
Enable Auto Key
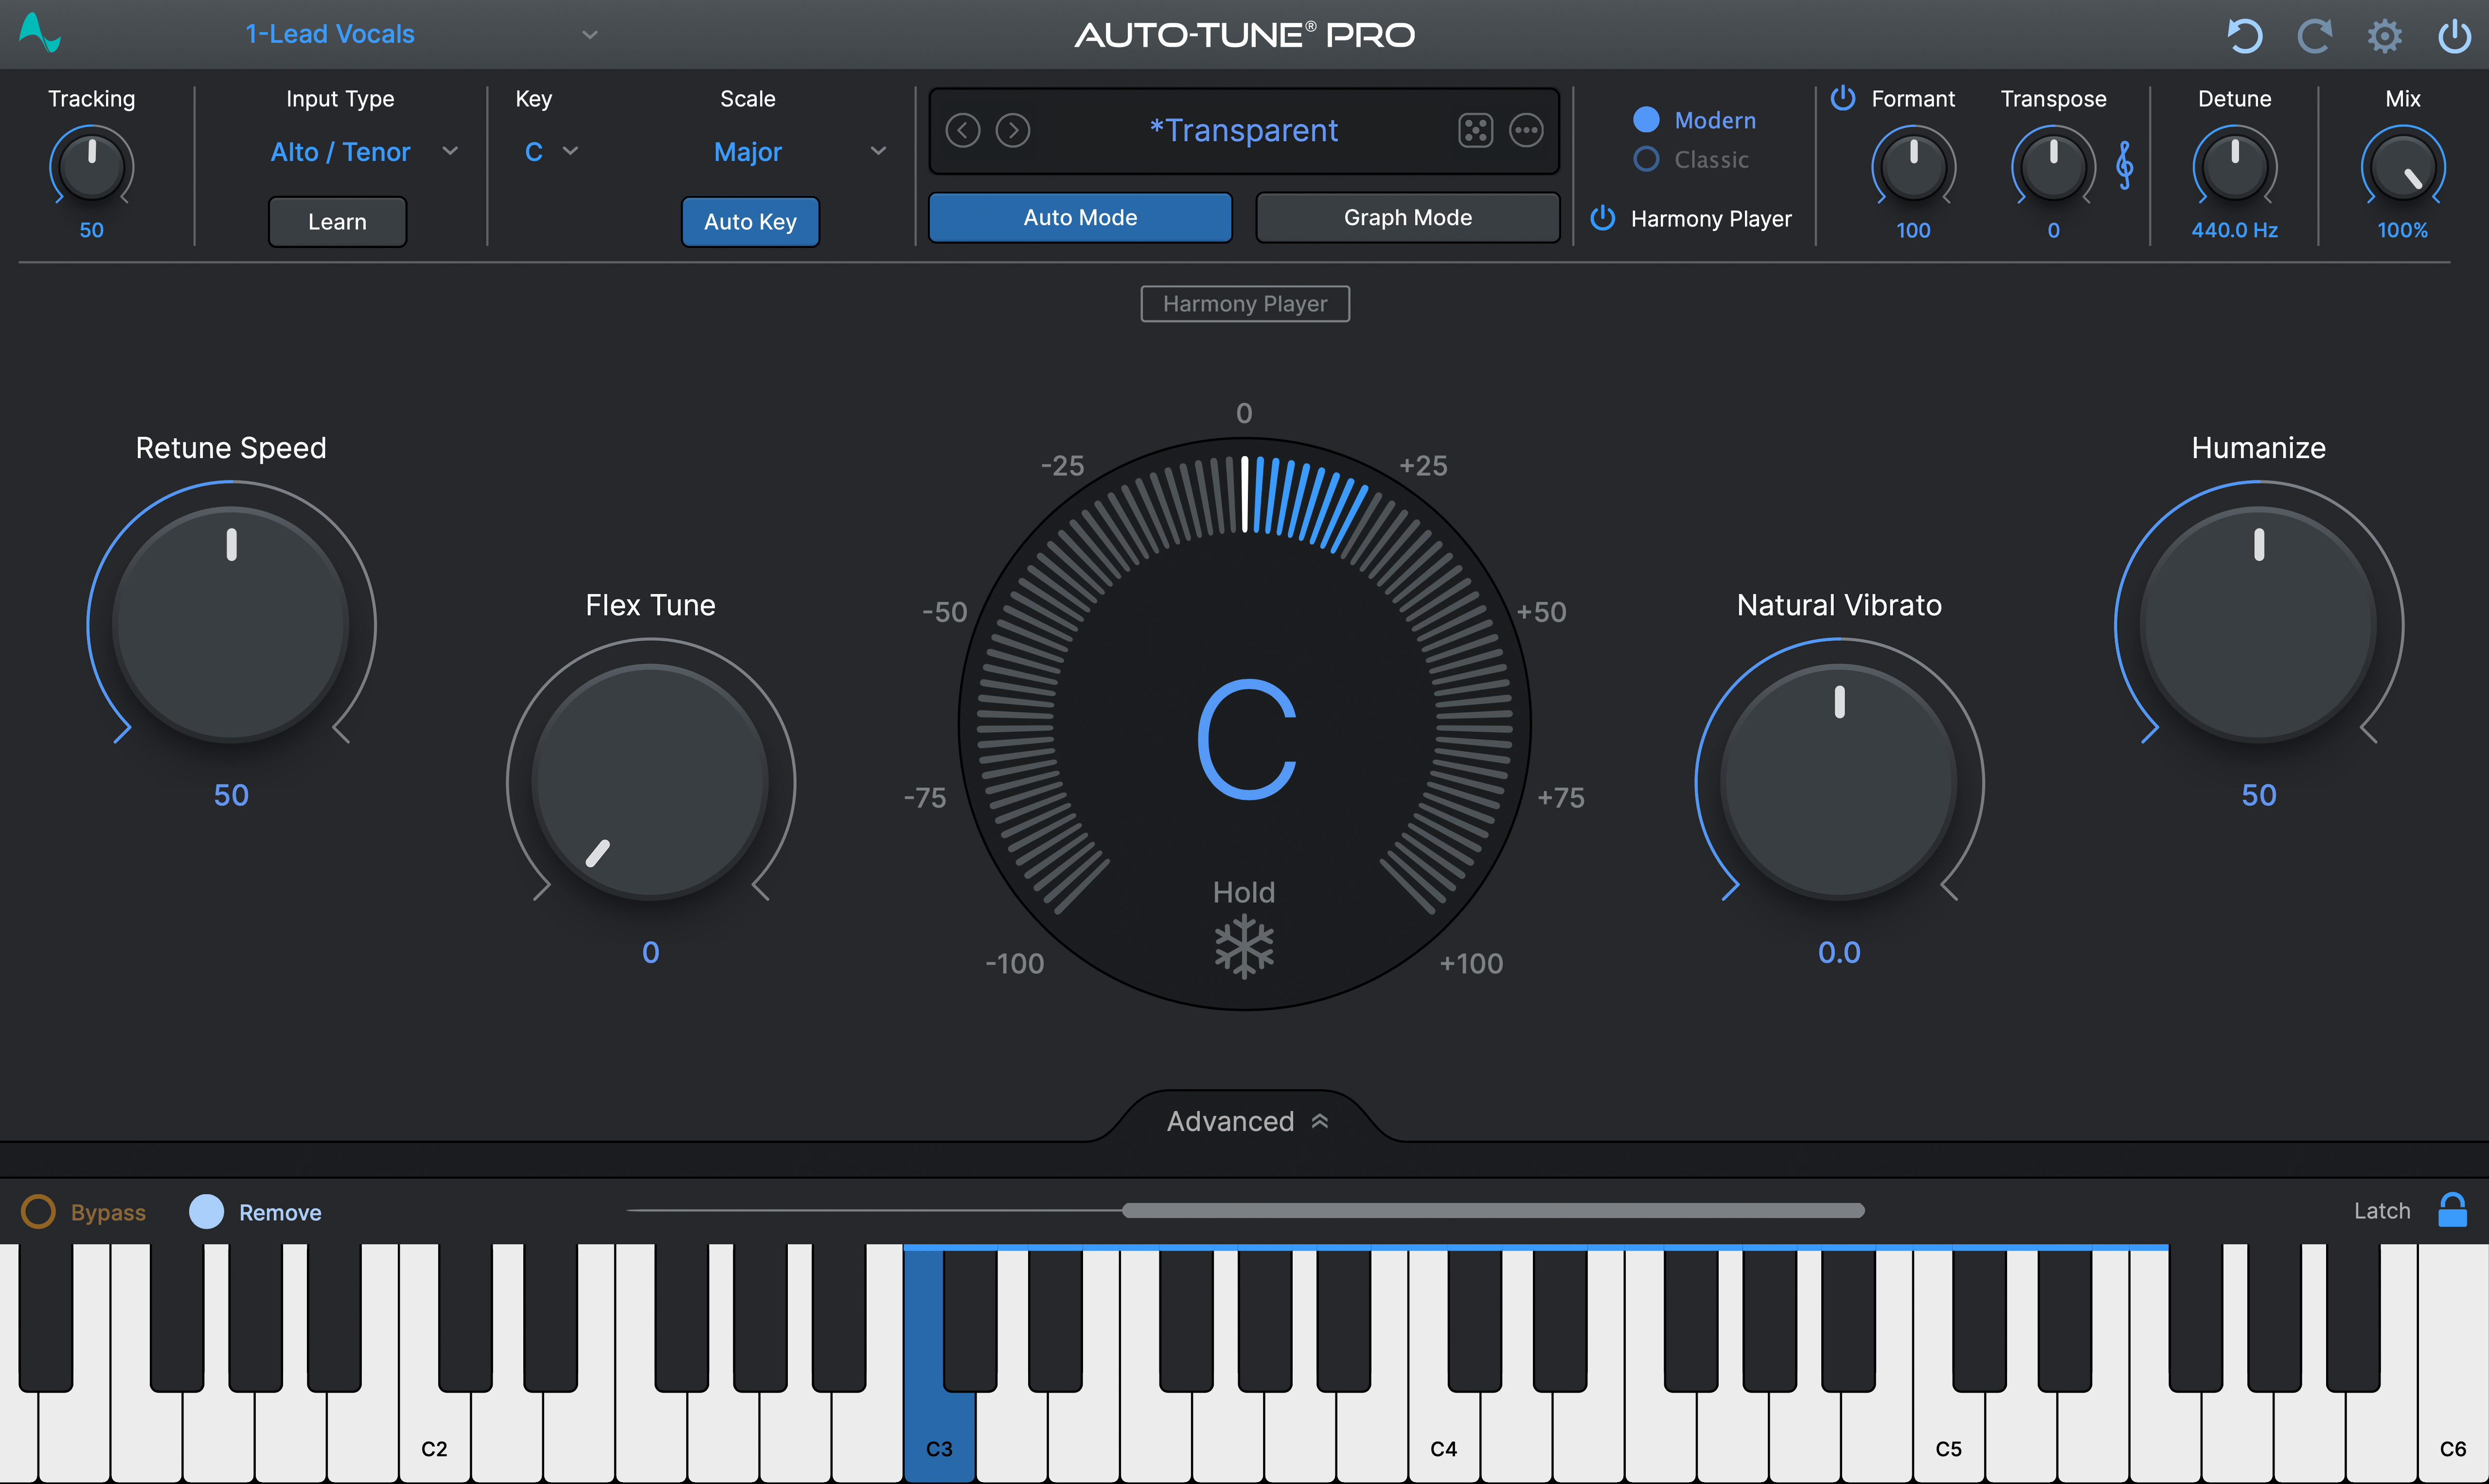[x=749, y=221]
